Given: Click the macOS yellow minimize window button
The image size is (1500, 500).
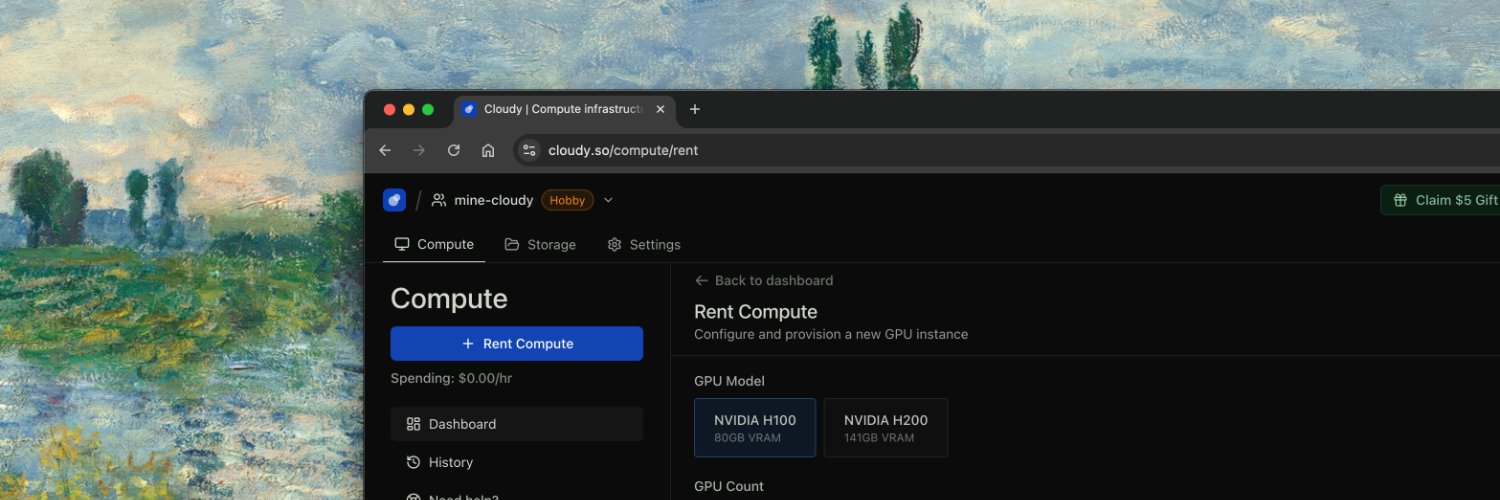Looking at the screenshot, I should point(409,110).
